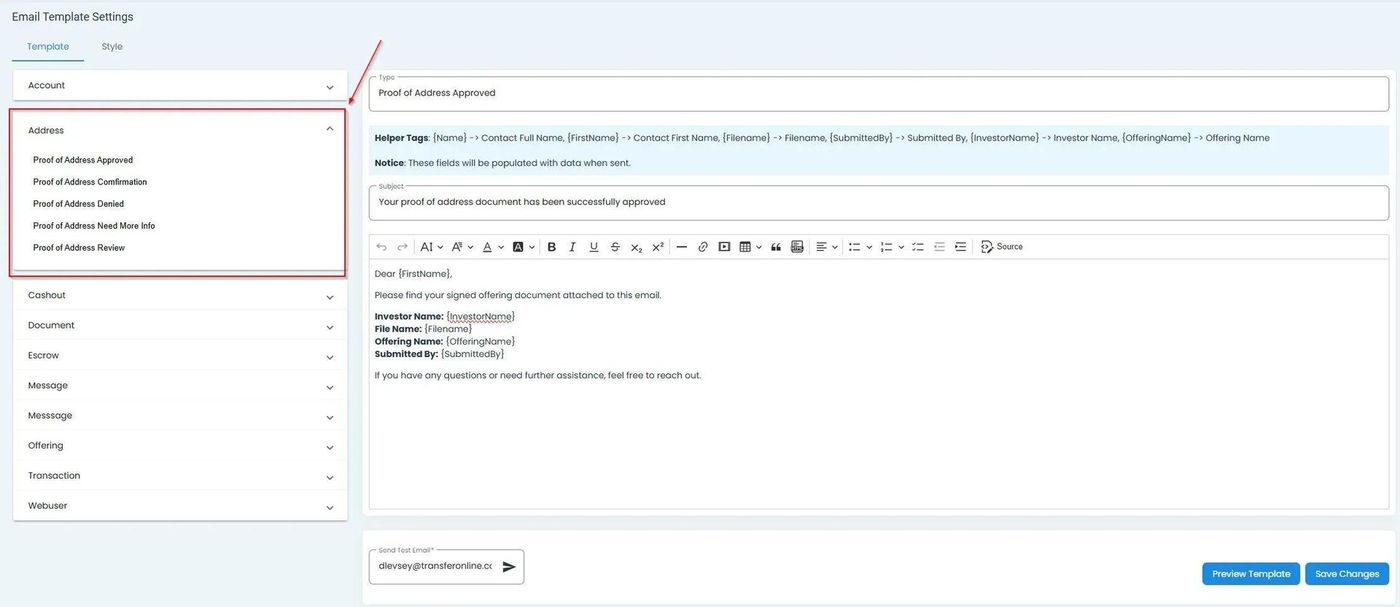The width and height of the screenshot is (1400, 607).
Task: Expand the Cashout template section
Action: click(180, 296)
